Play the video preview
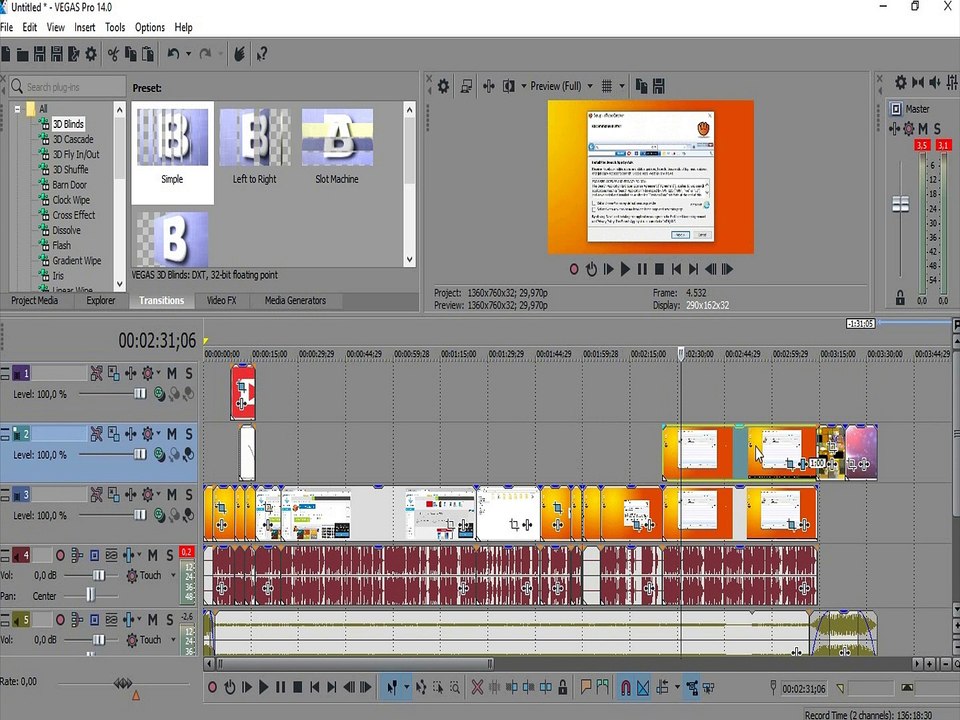 pos(625,269)
